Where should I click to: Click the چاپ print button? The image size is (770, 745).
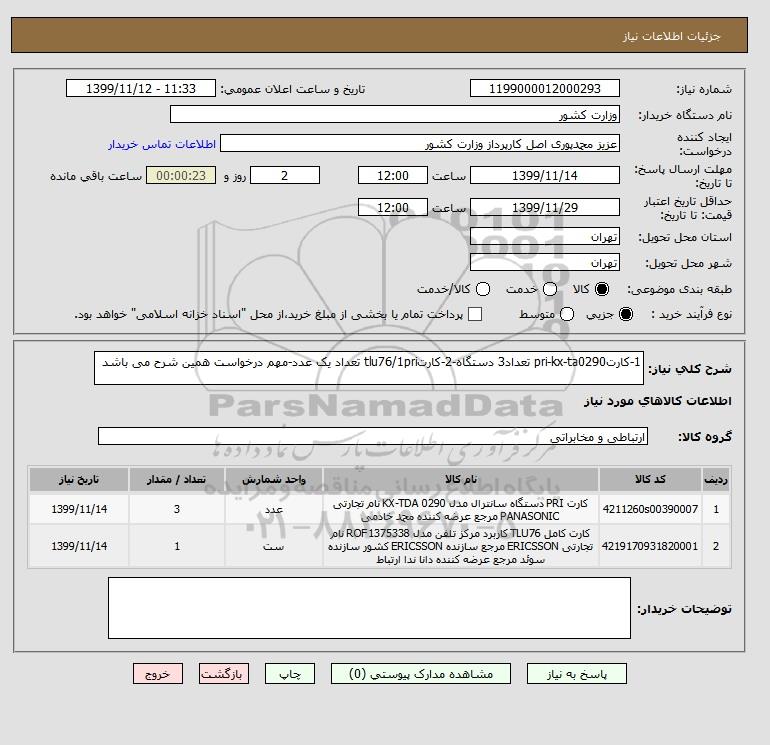tap(290, 674)
